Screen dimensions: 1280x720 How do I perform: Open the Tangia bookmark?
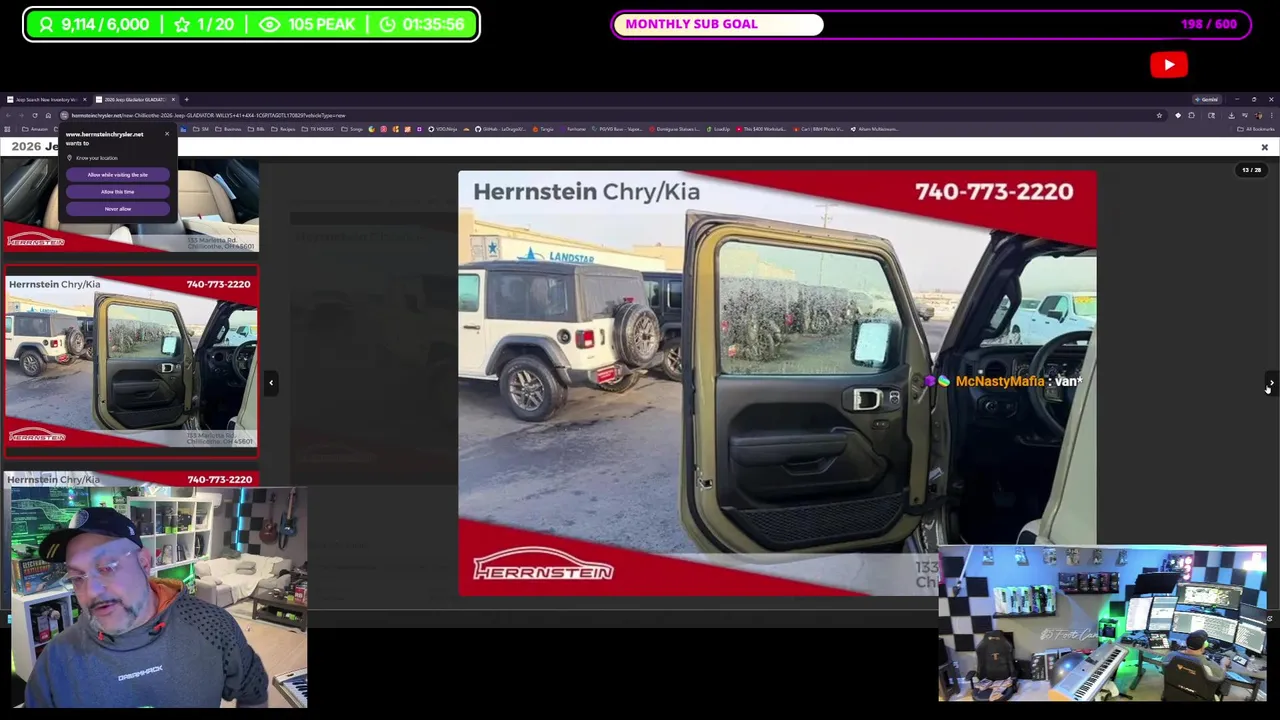pyautogui.click(x=543, y=129)
